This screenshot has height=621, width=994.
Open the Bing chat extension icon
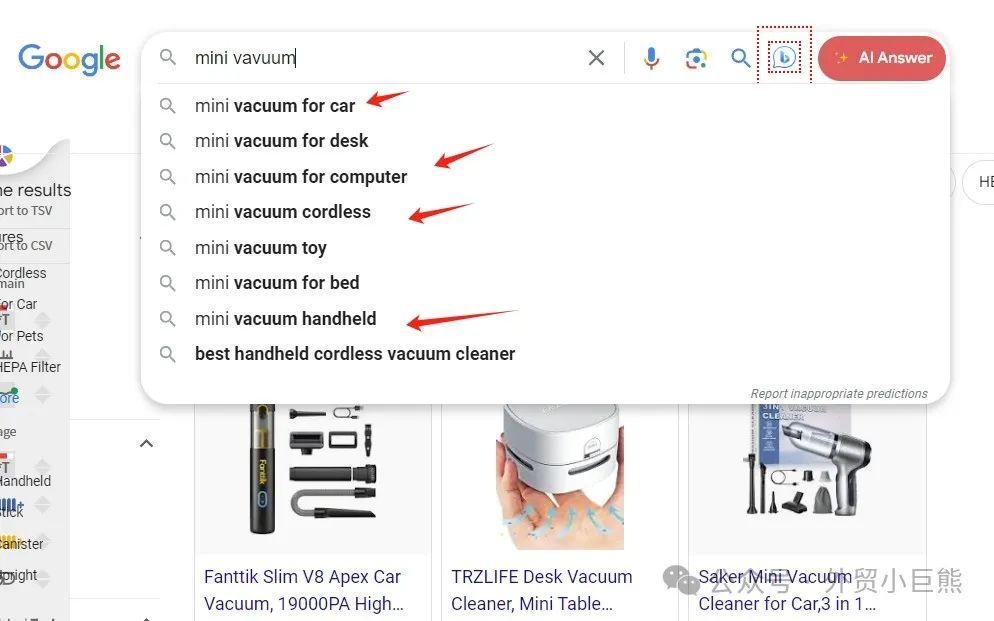[x=784, y=58]
